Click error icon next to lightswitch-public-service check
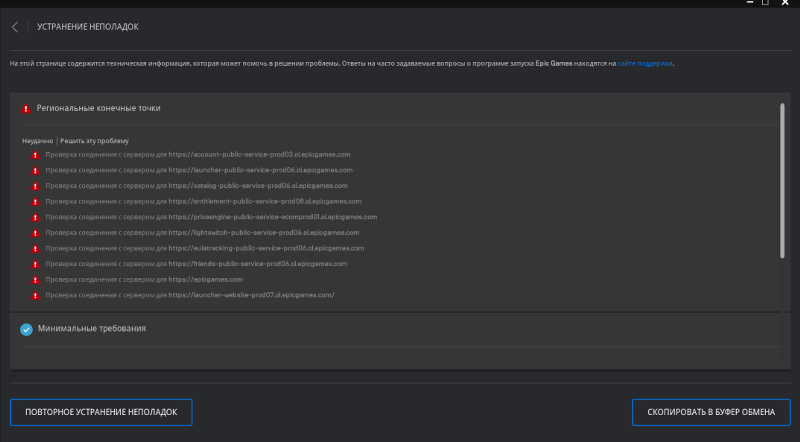Image resolution: width=800 pixels, height=442 pixels. coord(35,233)
